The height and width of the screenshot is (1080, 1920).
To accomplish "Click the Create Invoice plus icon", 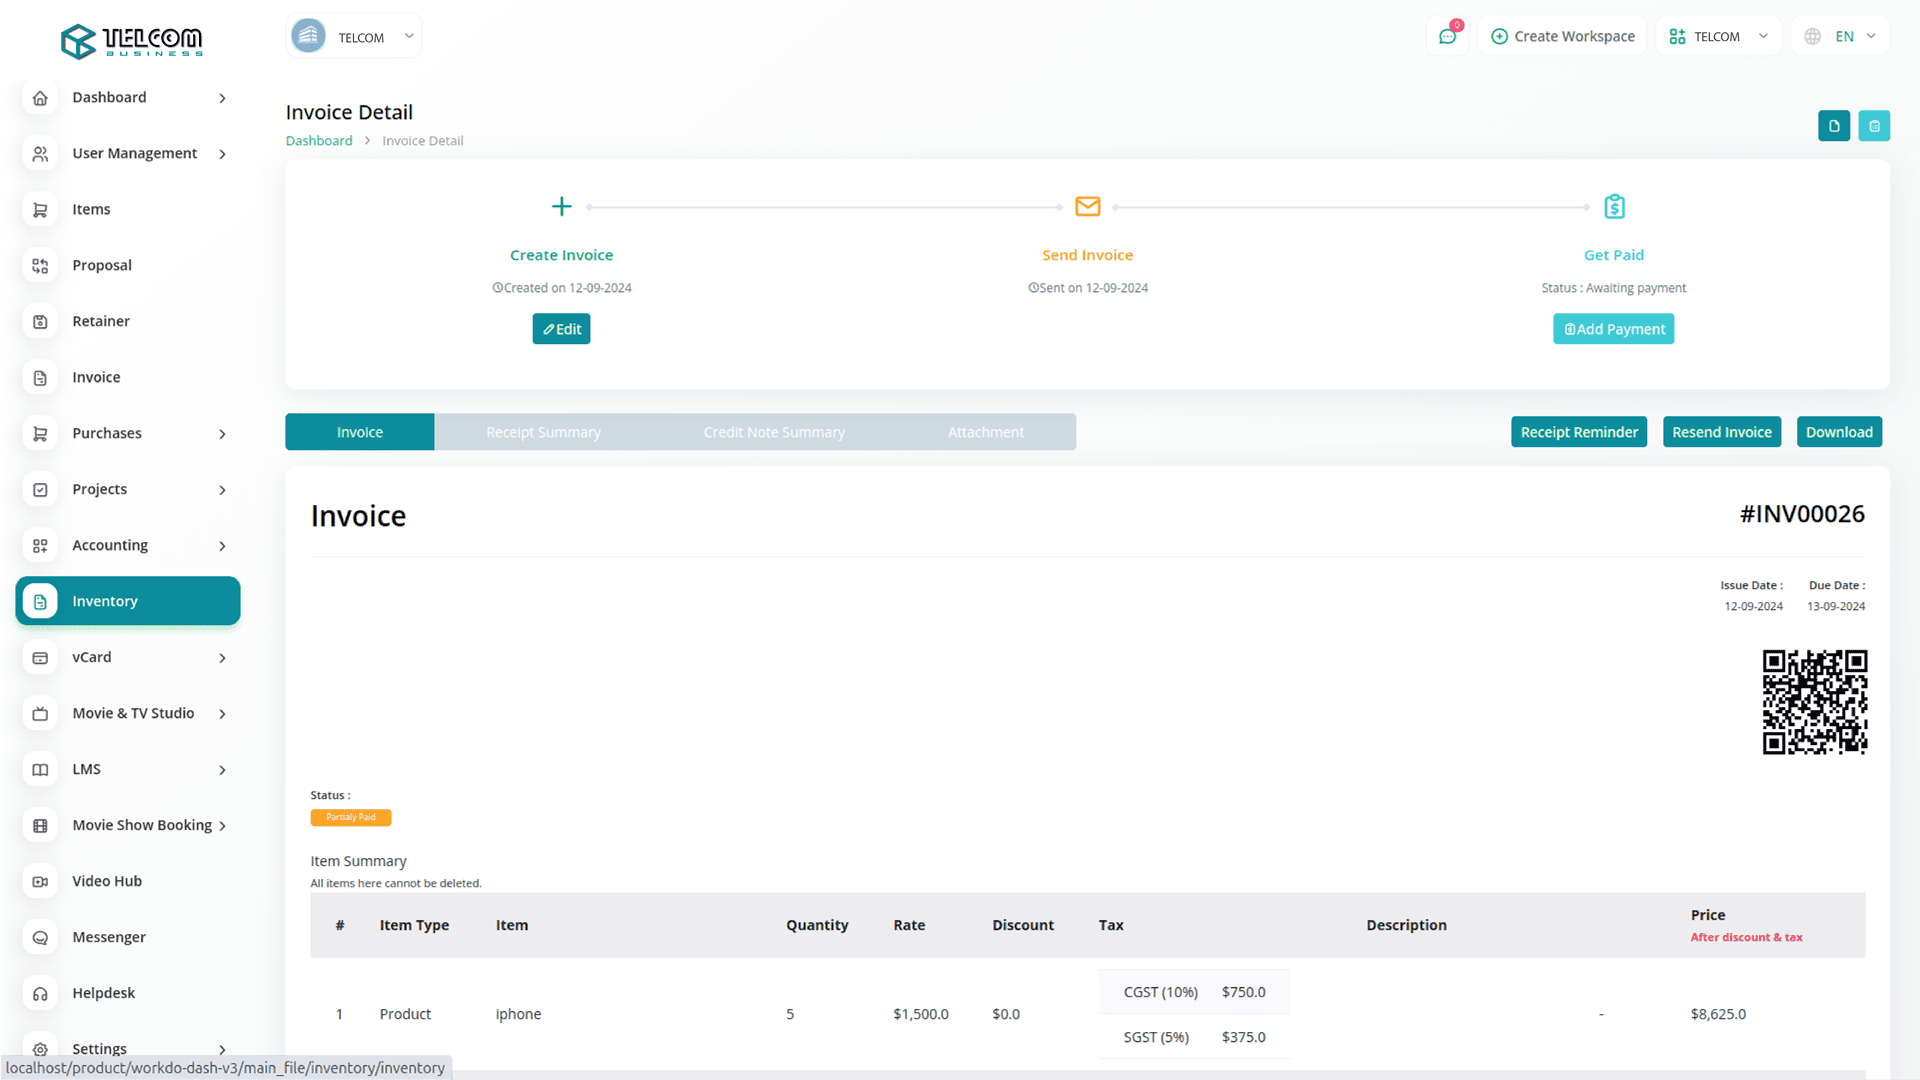I will coord(561,207).
